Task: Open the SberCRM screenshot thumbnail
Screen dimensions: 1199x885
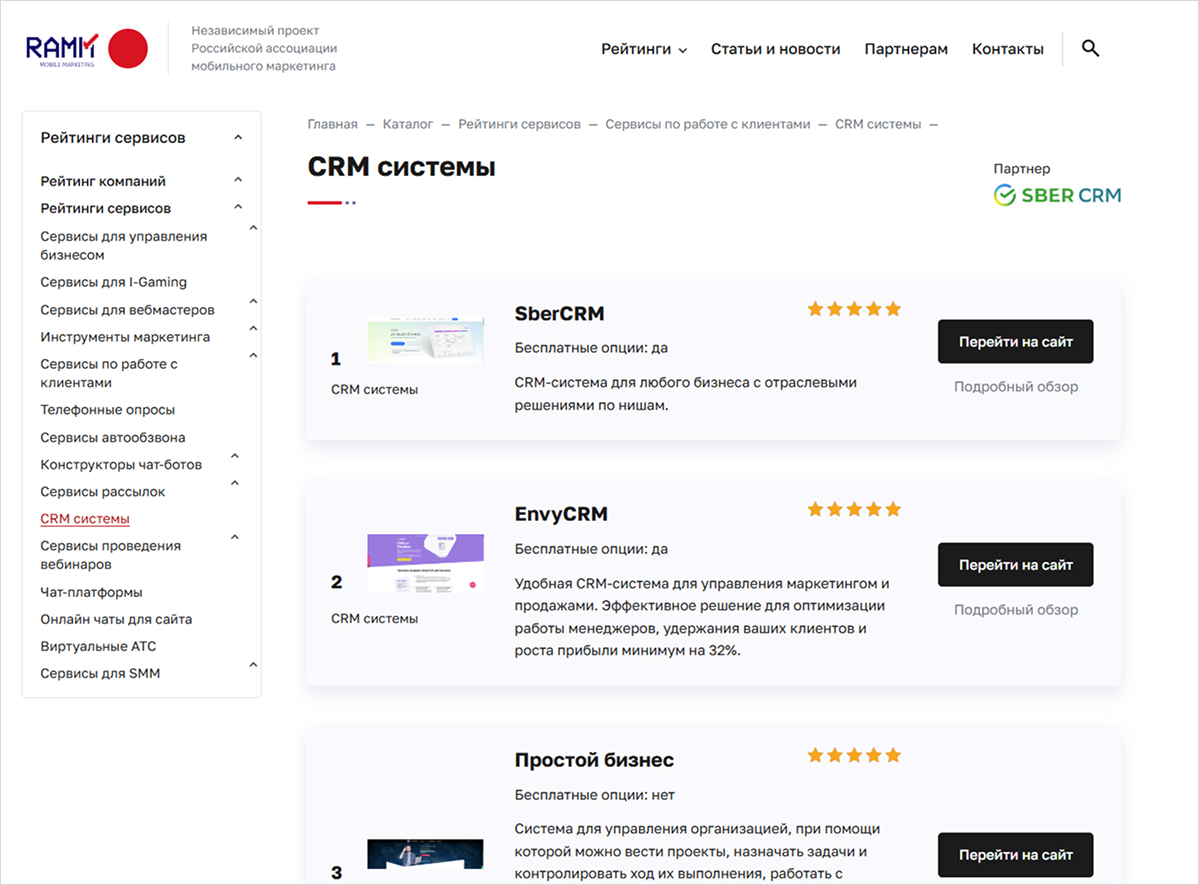Action: (425, 340)
